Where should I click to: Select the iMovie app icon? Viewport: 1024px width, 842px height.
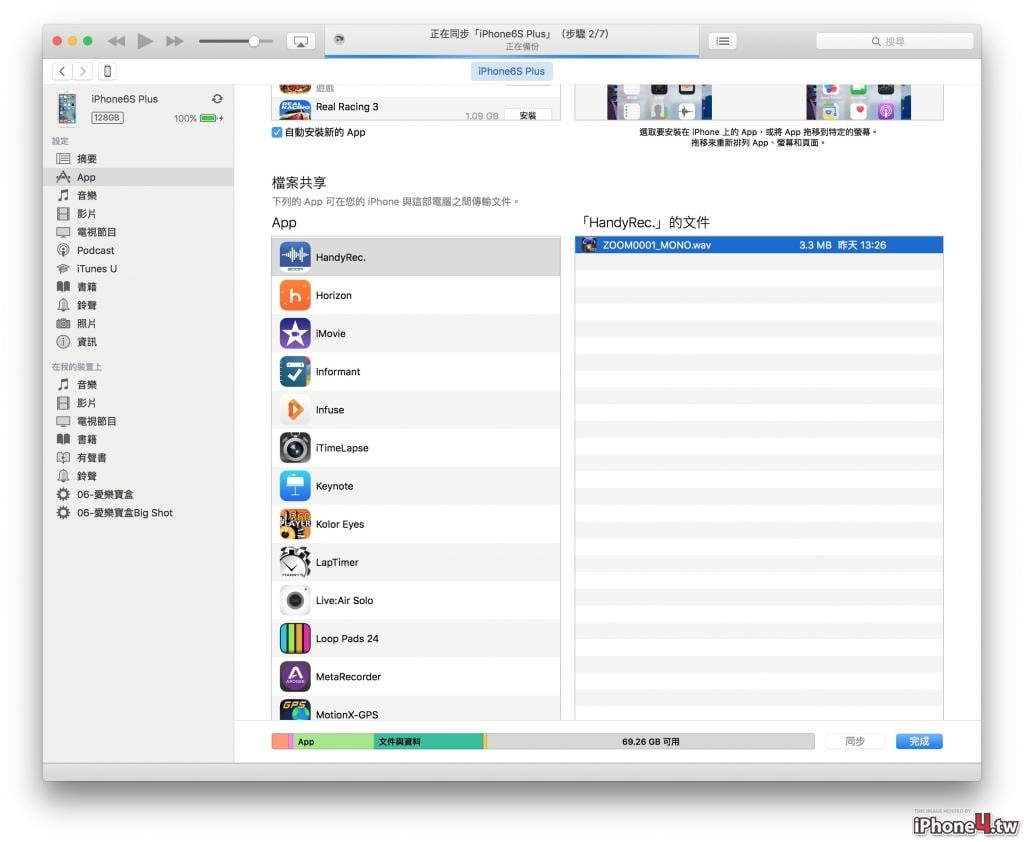[x=295, y=334]
